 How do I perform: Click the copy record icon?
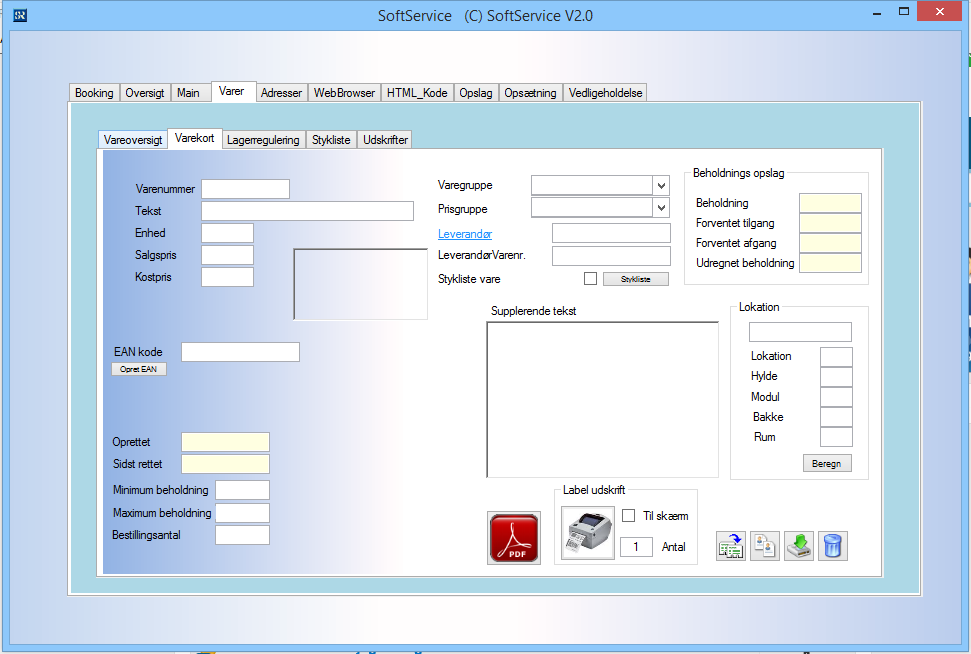[765, 545]
